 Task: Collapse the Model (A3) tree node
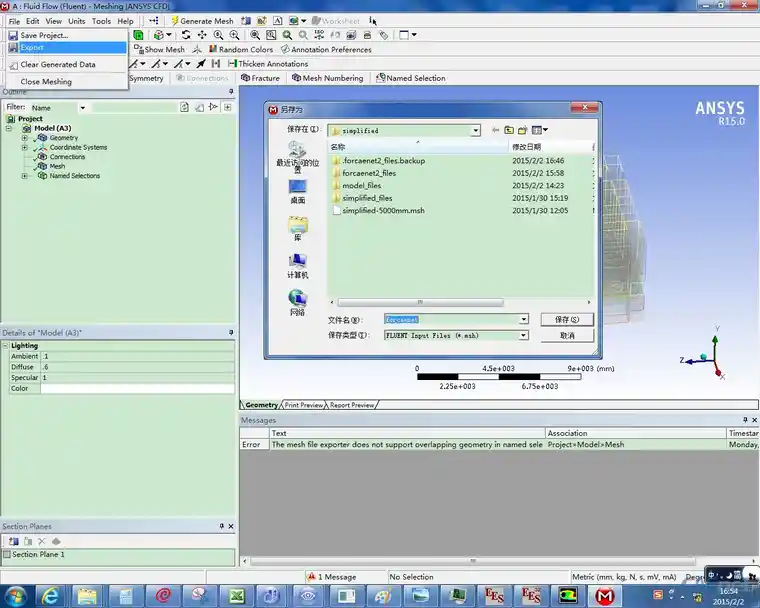[x=9, y=128]
